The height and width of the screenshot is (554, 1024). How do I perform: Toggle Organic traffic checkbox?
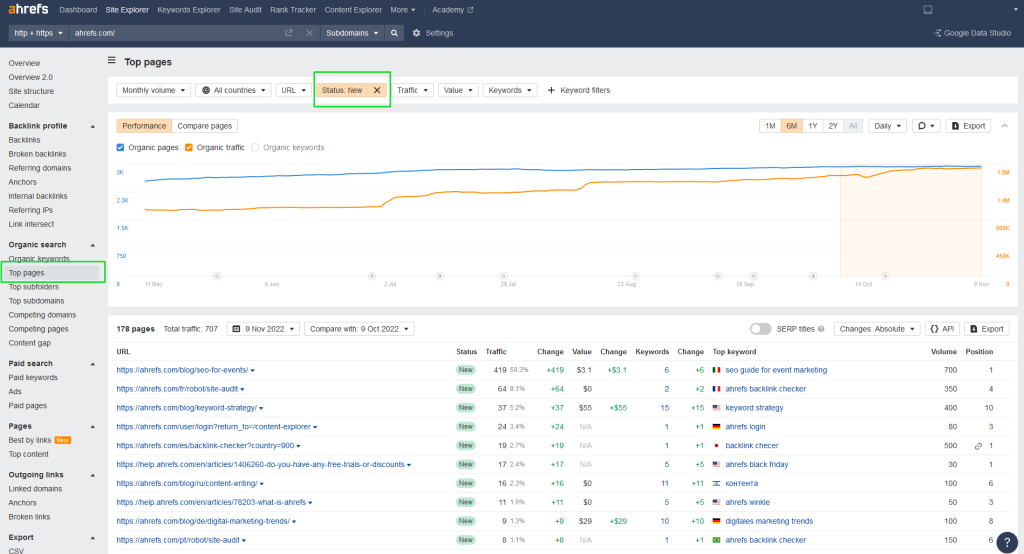(189, 148)
